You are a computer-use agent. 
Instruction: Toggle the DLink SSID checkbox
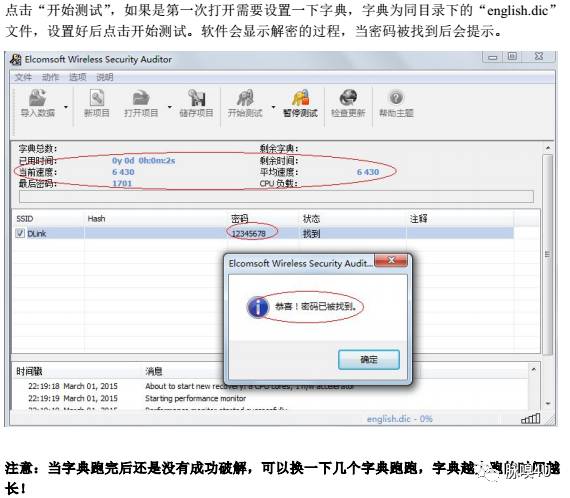[x=20, y=233]
